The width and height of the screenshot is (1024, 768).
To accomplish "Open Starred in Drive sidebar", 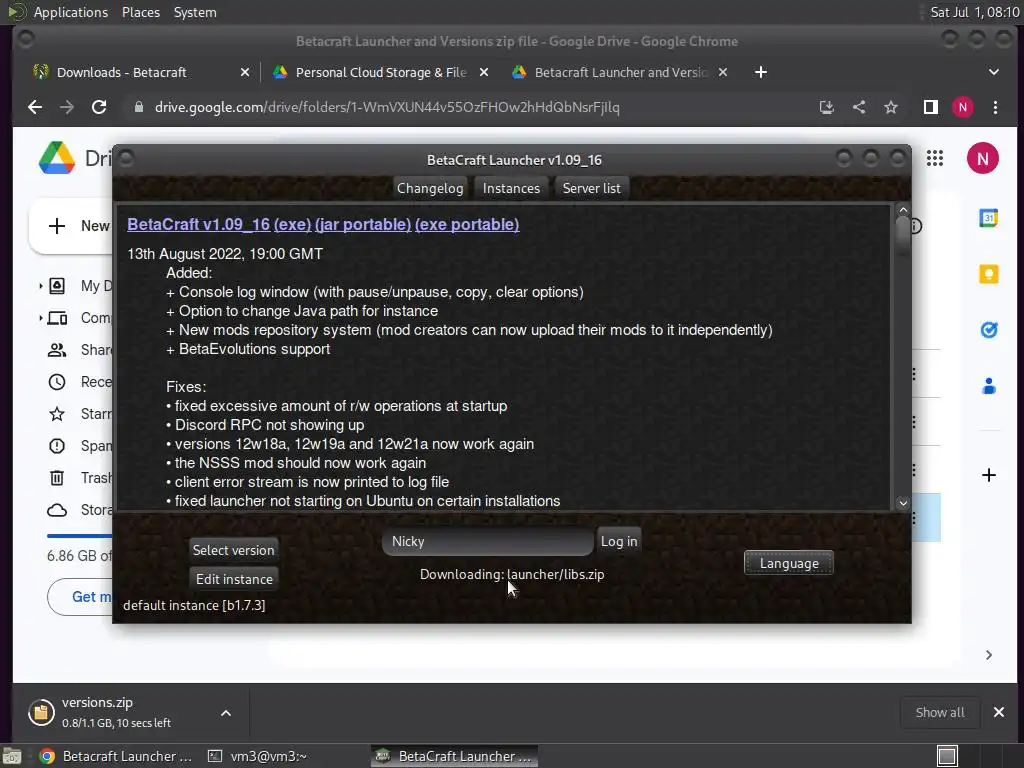I will tap(78, 414).
